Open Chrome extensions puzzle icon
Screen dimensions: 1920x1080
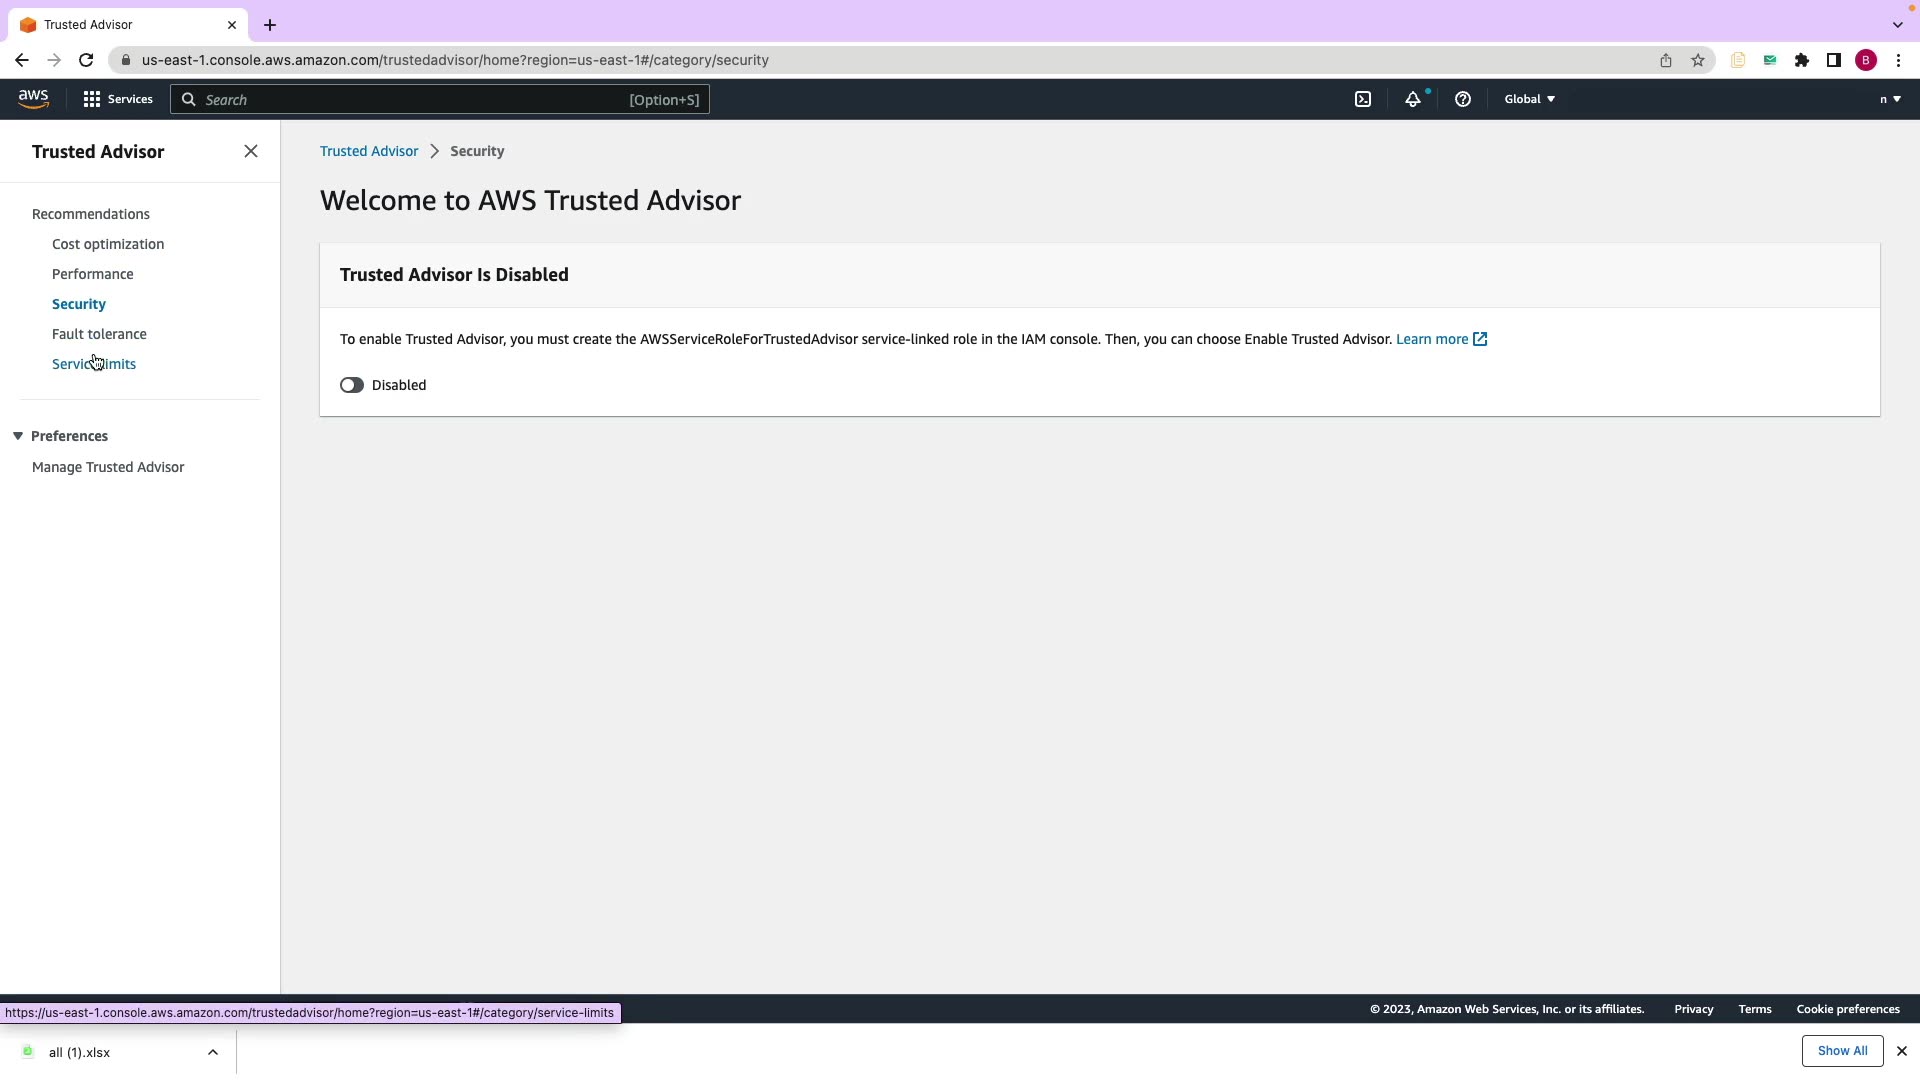click(1801, 60)
